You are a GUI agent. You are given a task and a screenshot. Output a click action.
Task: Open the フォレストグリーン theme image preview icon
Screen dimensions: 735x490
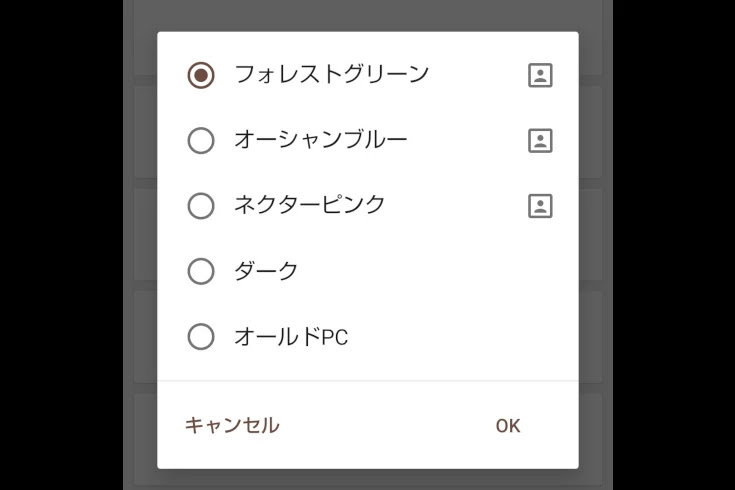[540, 75]
